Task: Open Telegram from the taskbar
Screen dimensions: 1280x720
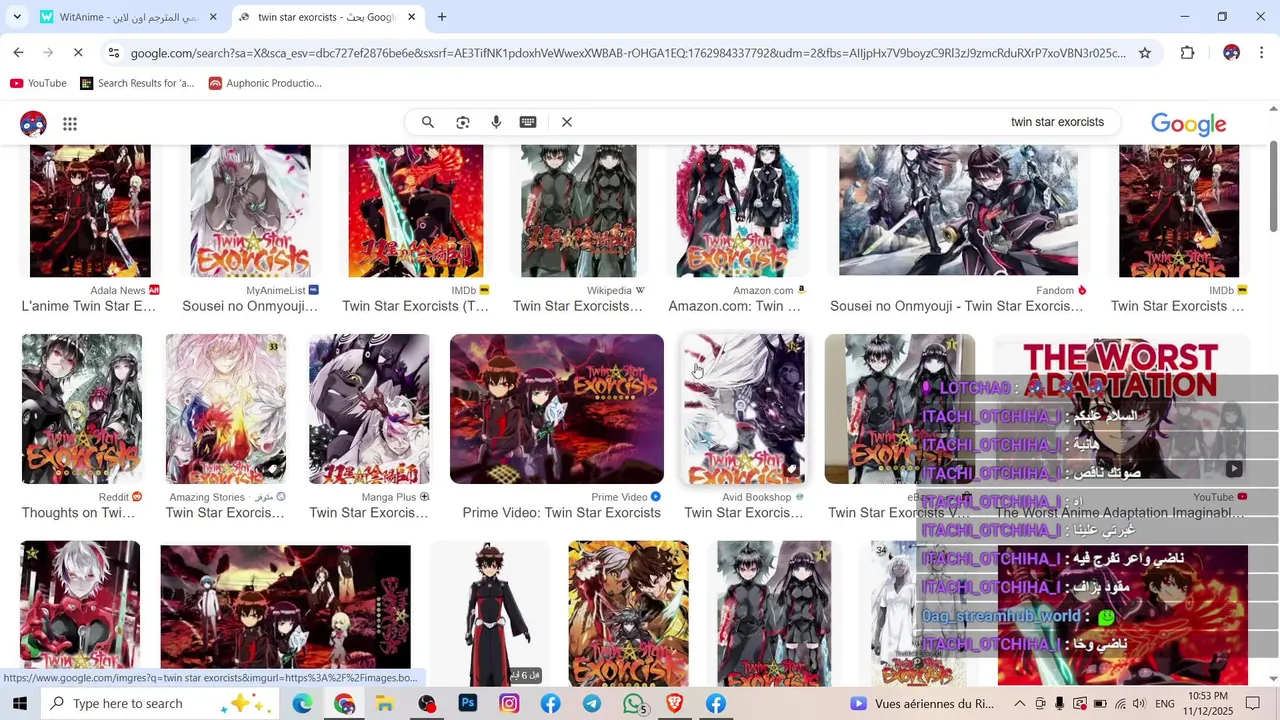Action: [592, 704]
